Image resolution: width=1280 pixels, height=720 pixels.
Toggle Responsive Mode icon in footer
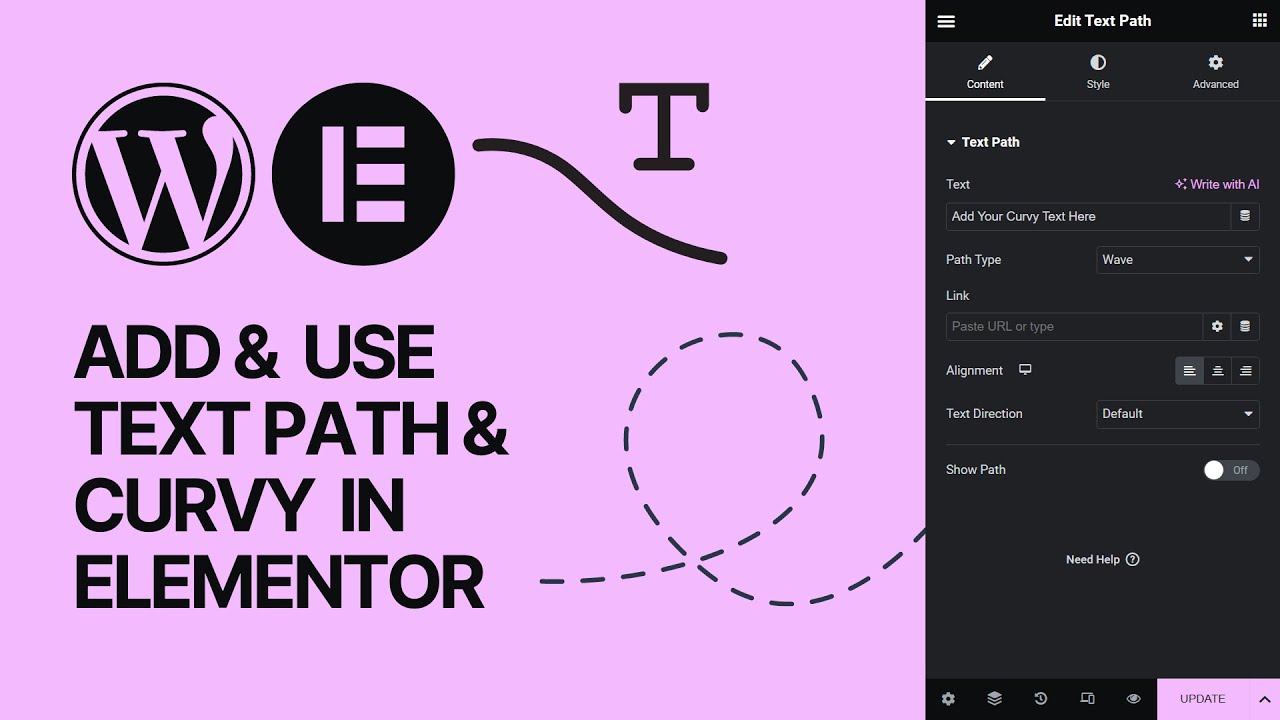coord(1087,699)
